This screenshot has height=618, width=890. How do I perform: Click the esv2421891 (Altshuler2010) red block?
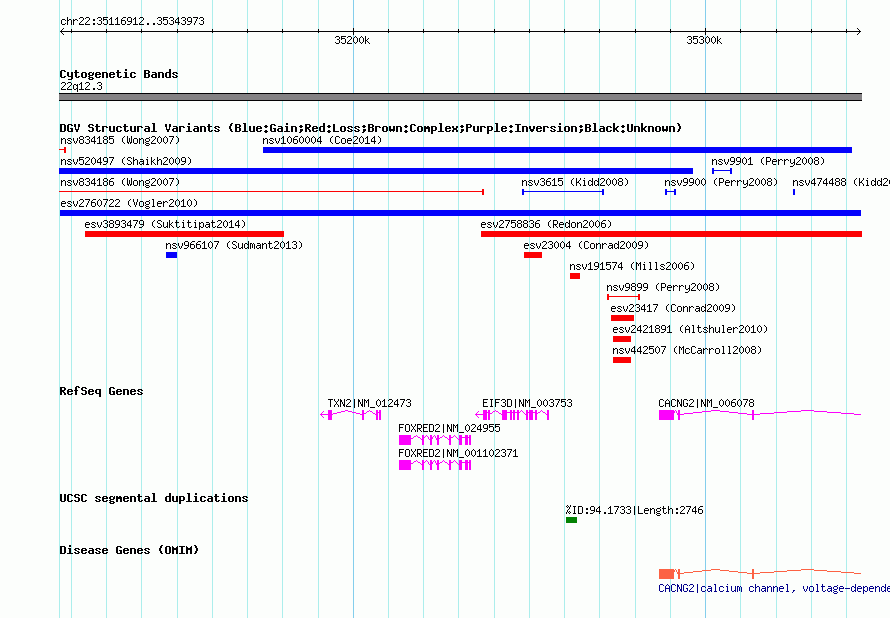point(622,339)
